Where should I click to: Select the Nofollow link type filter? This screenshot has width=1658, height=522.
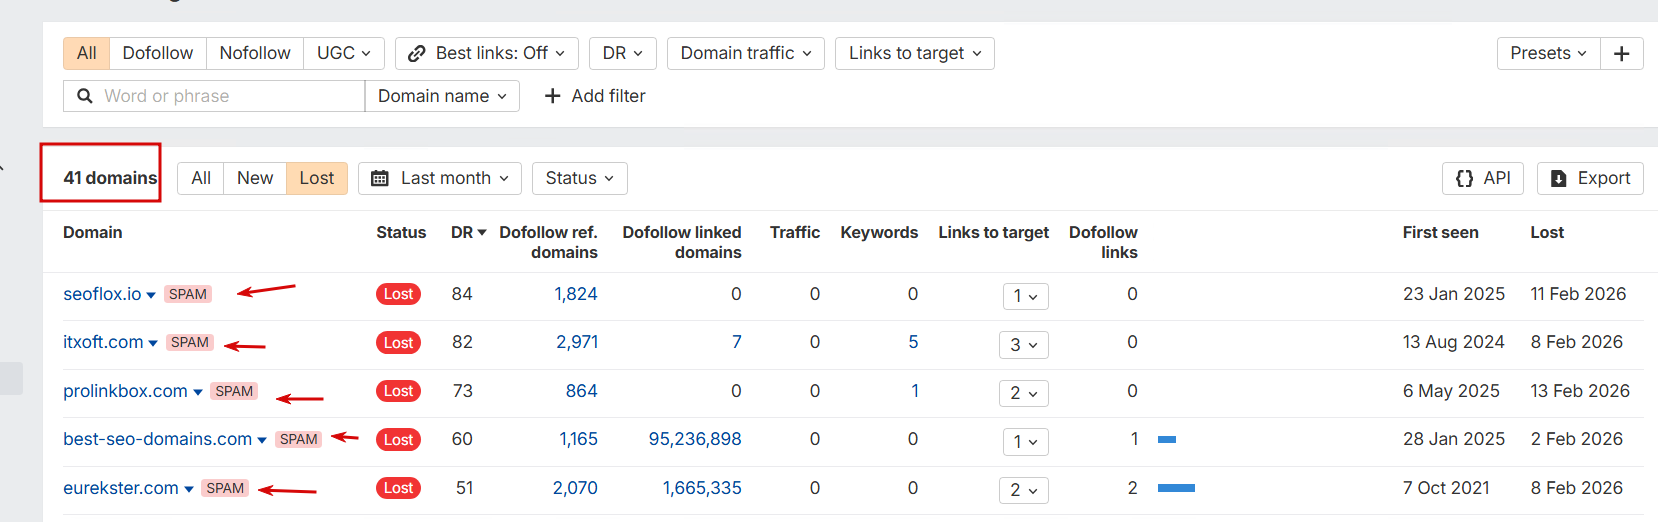tap(255, 53)
